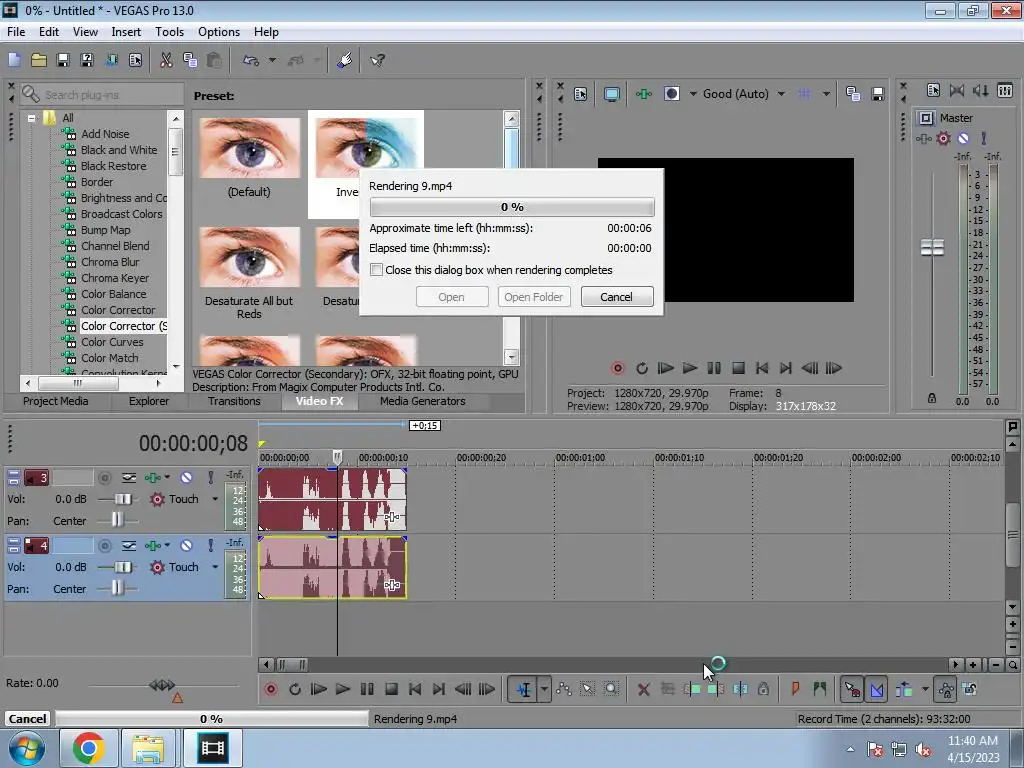Open Master Bus FX gear icon

[944, 138]
